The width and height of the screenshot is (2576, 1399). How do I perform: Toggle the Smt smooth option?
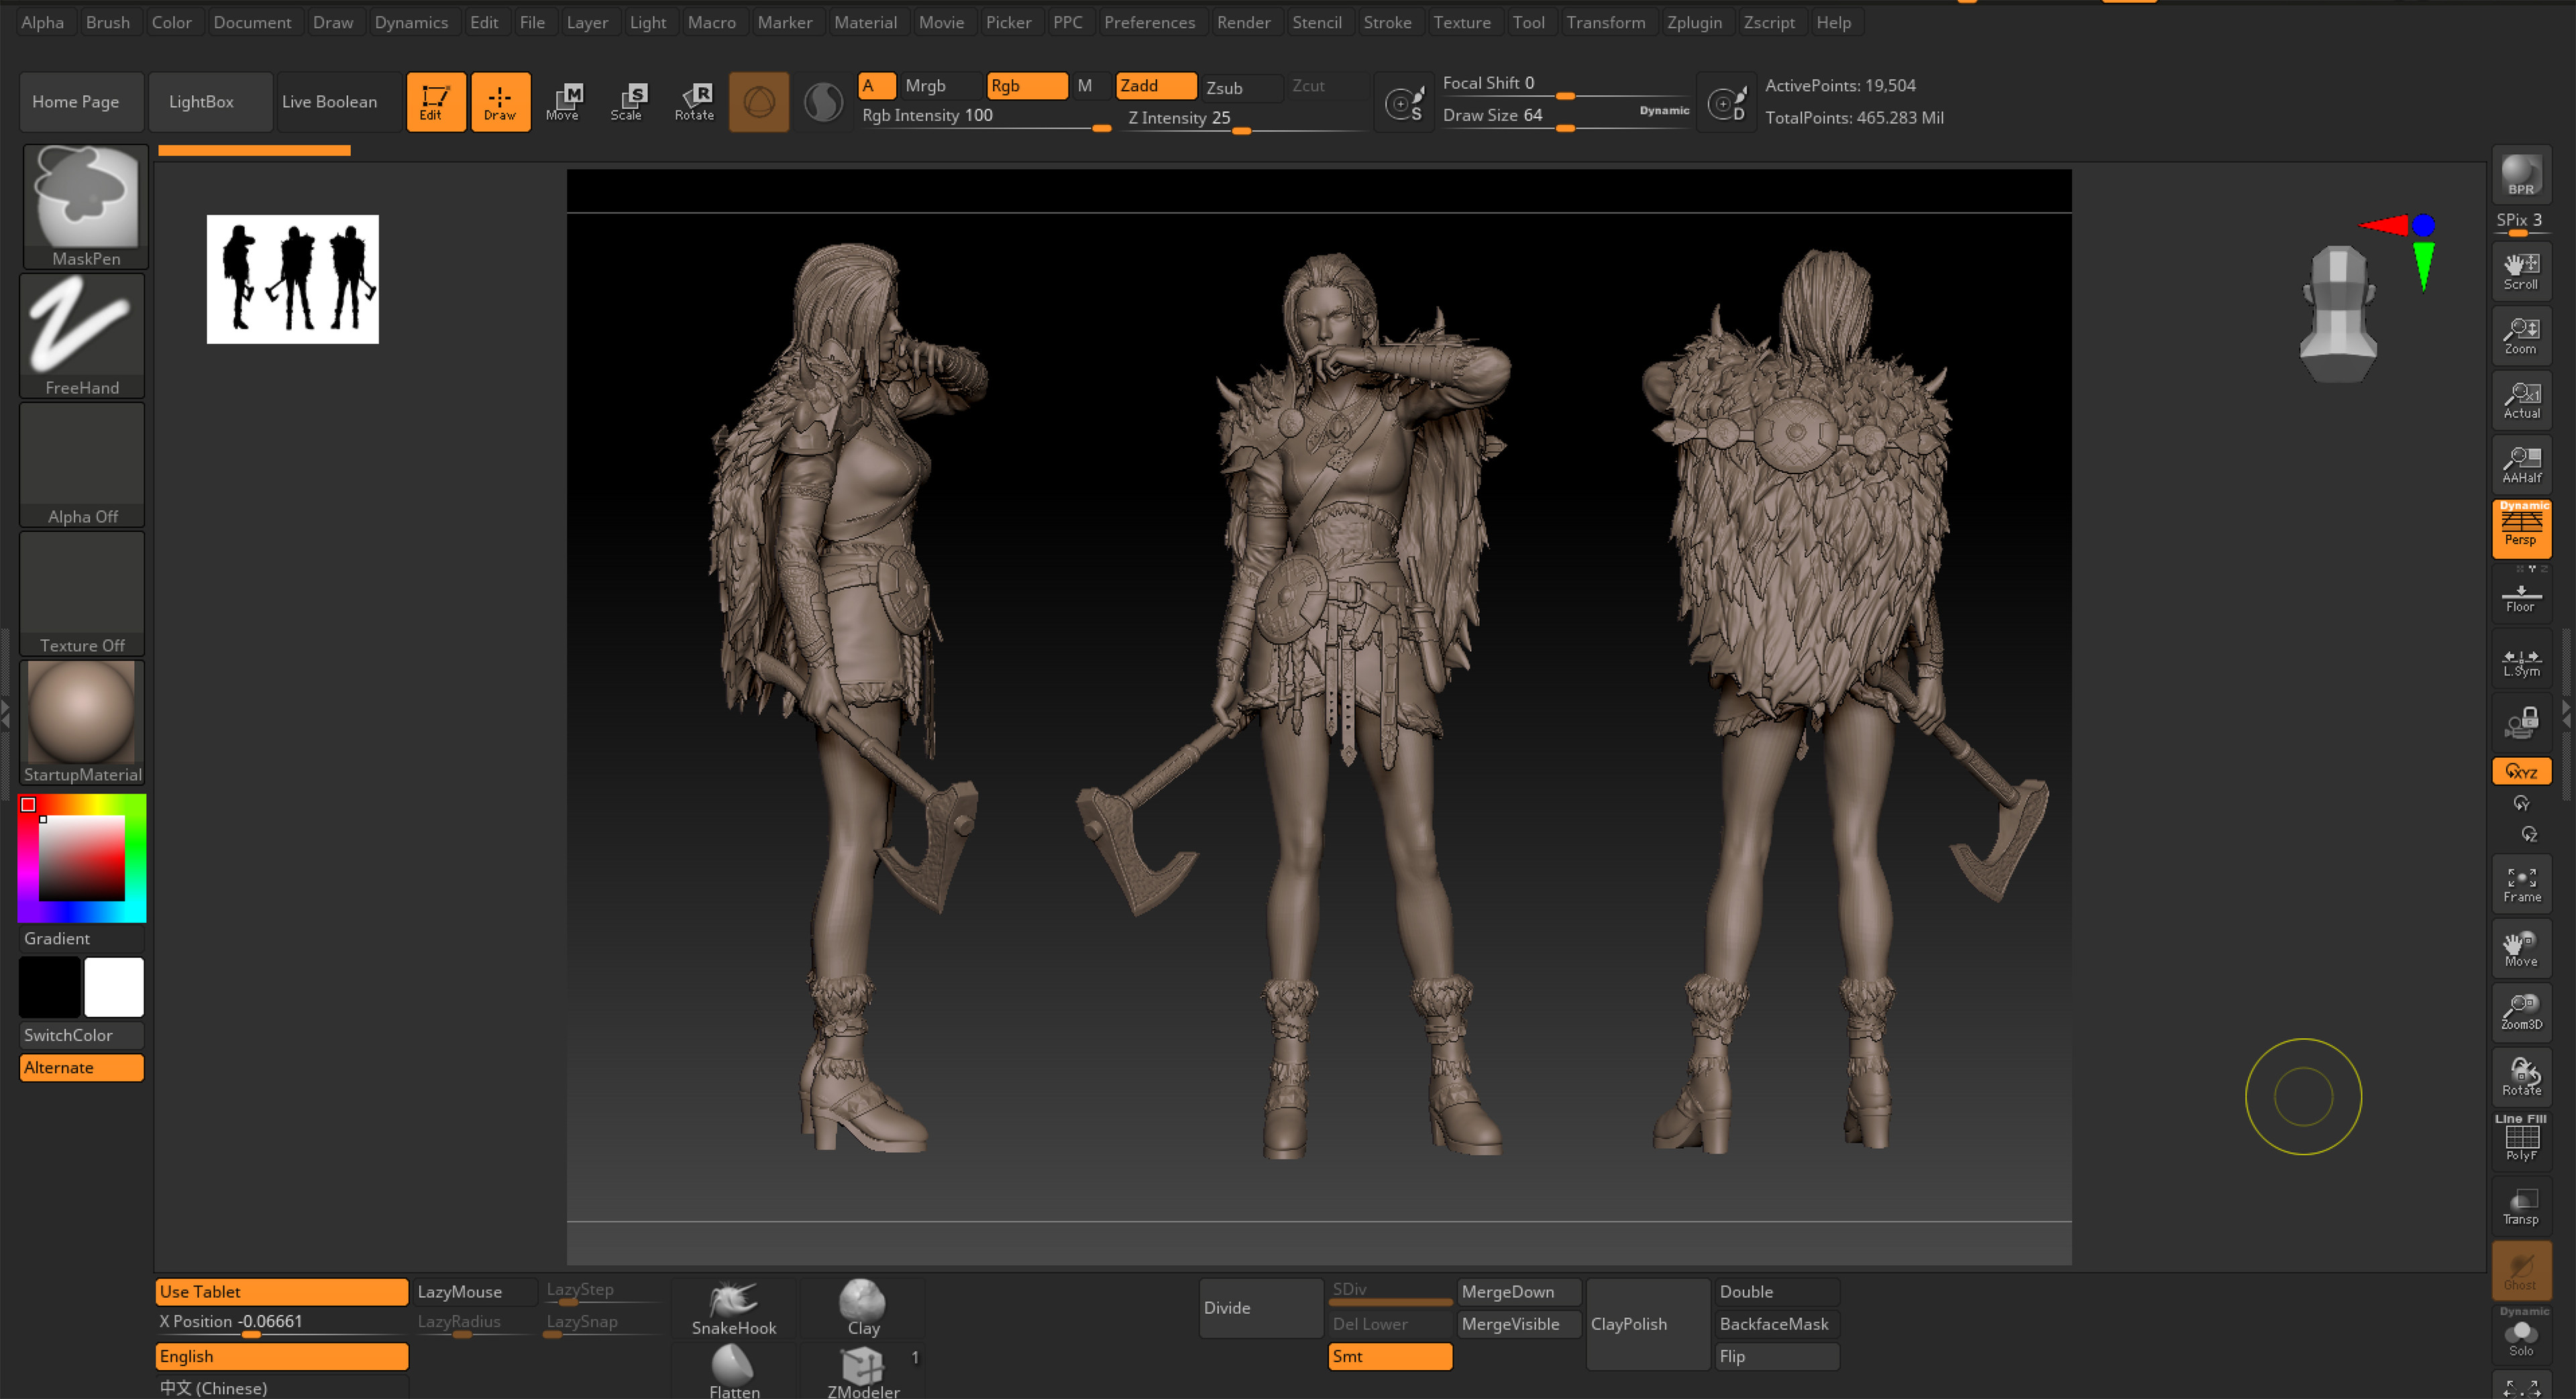(1390, 1357)
